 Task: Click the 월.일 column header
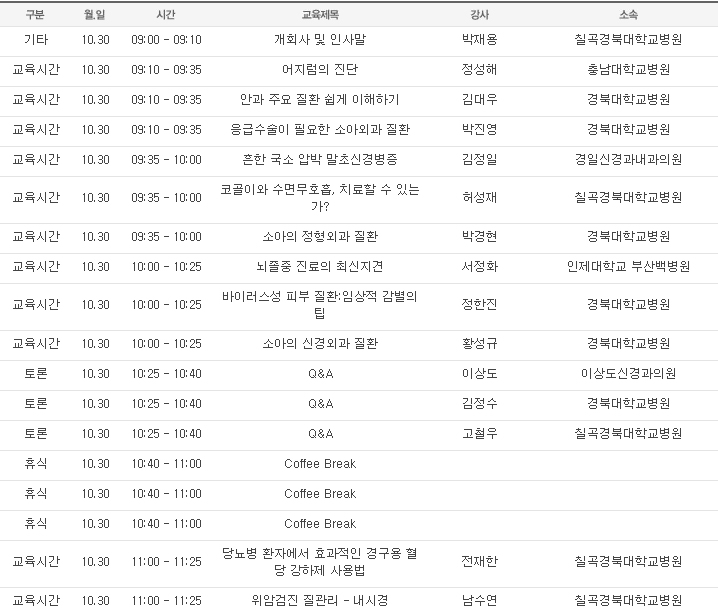click(x=95, y=15)
